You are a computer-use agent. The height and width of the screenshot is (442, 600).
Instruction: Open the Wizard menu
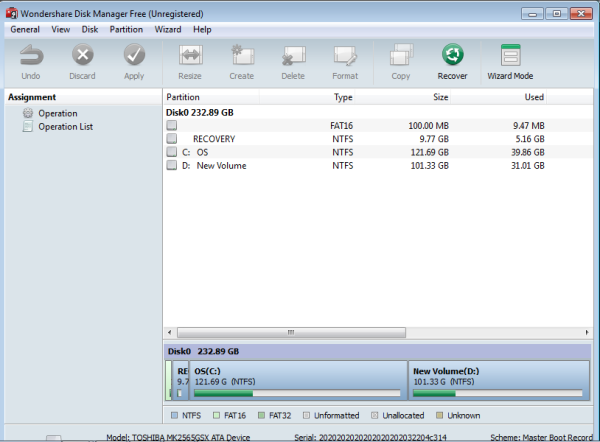click(x=168, y=30)
